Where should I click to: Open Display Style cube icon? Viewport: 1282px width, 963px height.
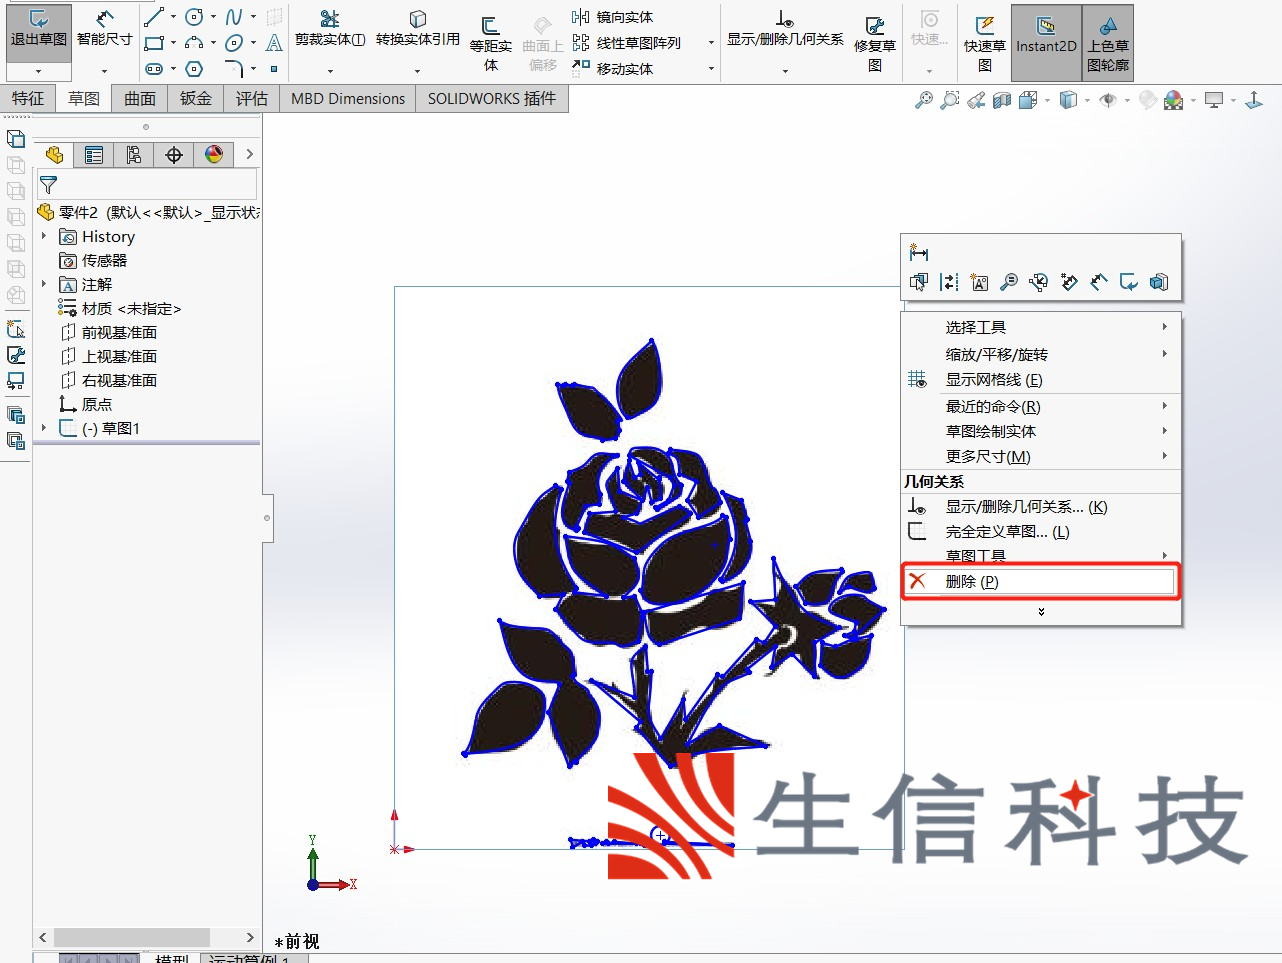(x=1069, y=100)
